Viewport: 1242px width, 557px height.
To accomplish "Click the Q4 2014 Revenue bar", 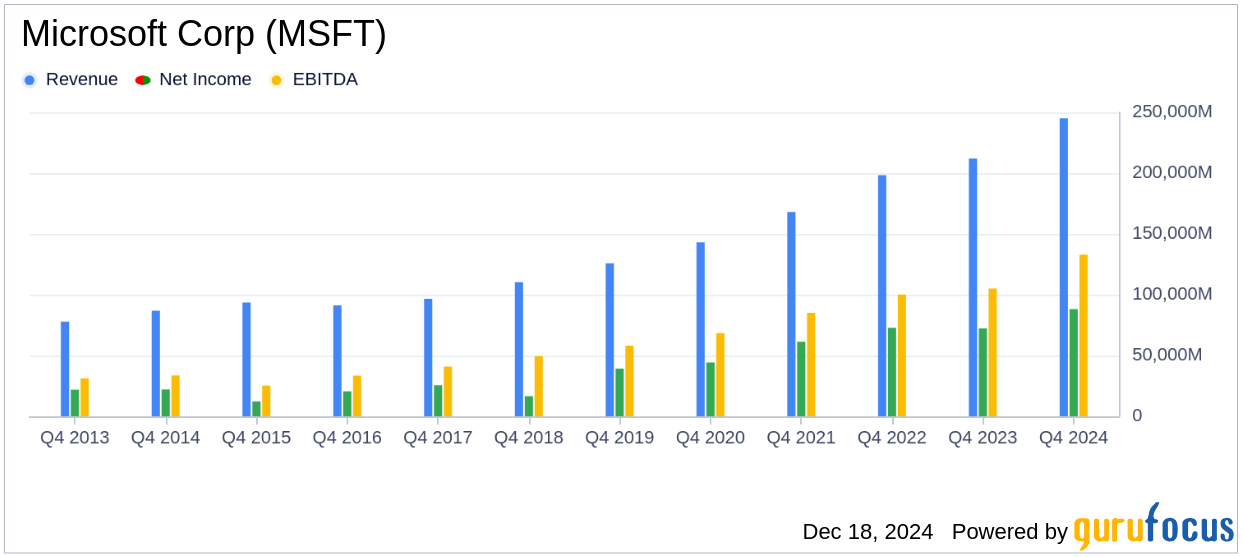I will [x=156, y=364].
